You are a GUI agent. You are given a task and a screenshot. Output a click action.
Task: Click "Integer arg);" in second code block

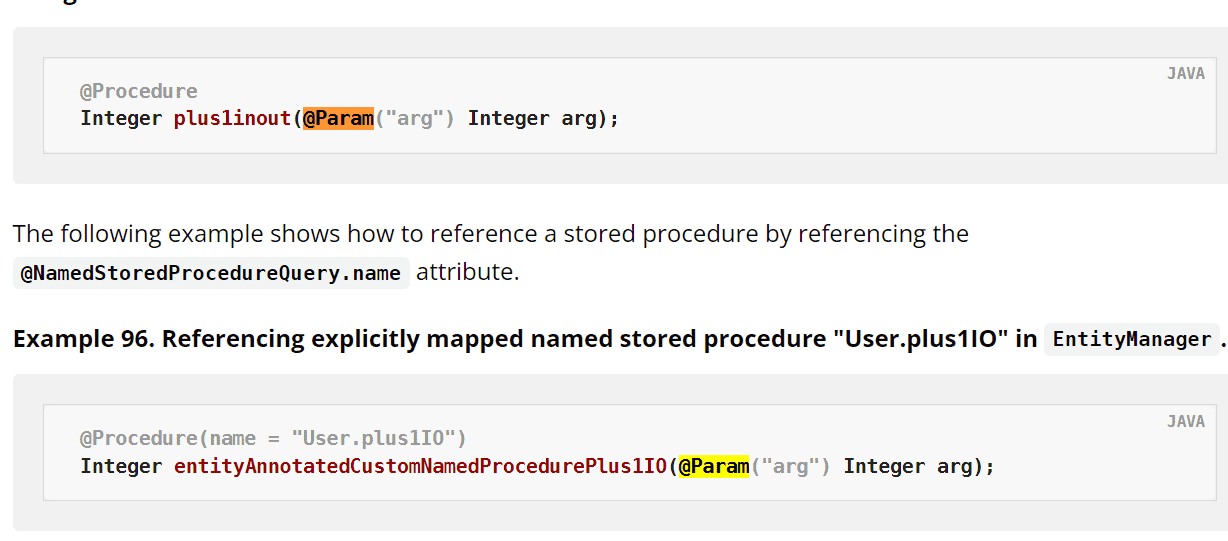point(920,466)
